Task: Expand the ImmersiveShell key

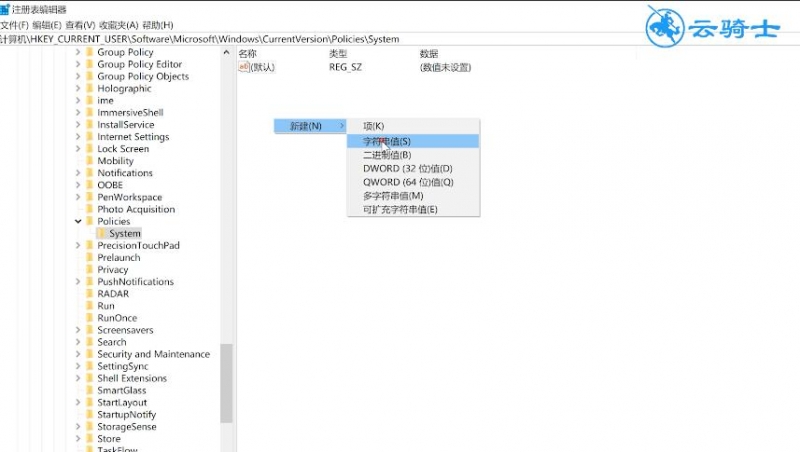Action: pyautogui.click(x=78, y=112)
